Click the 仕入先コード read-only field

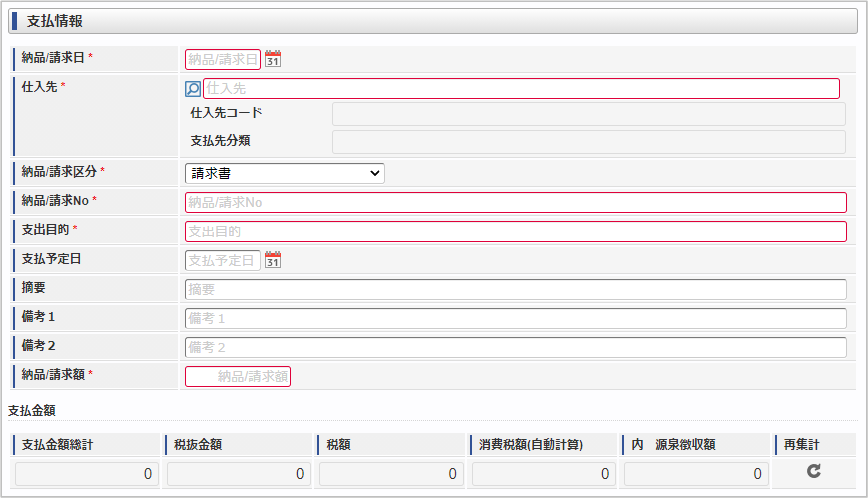click(x=588, y=113)
